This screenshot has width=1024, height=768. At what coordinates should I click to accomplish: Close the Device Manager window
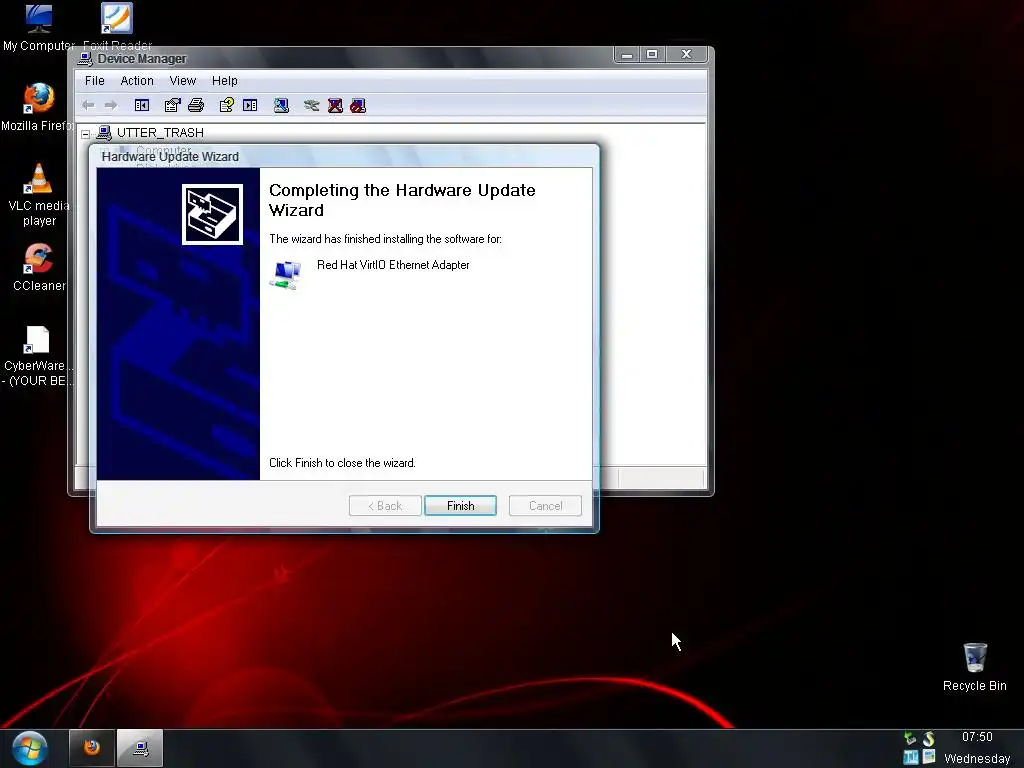click(x=686, y=55)
